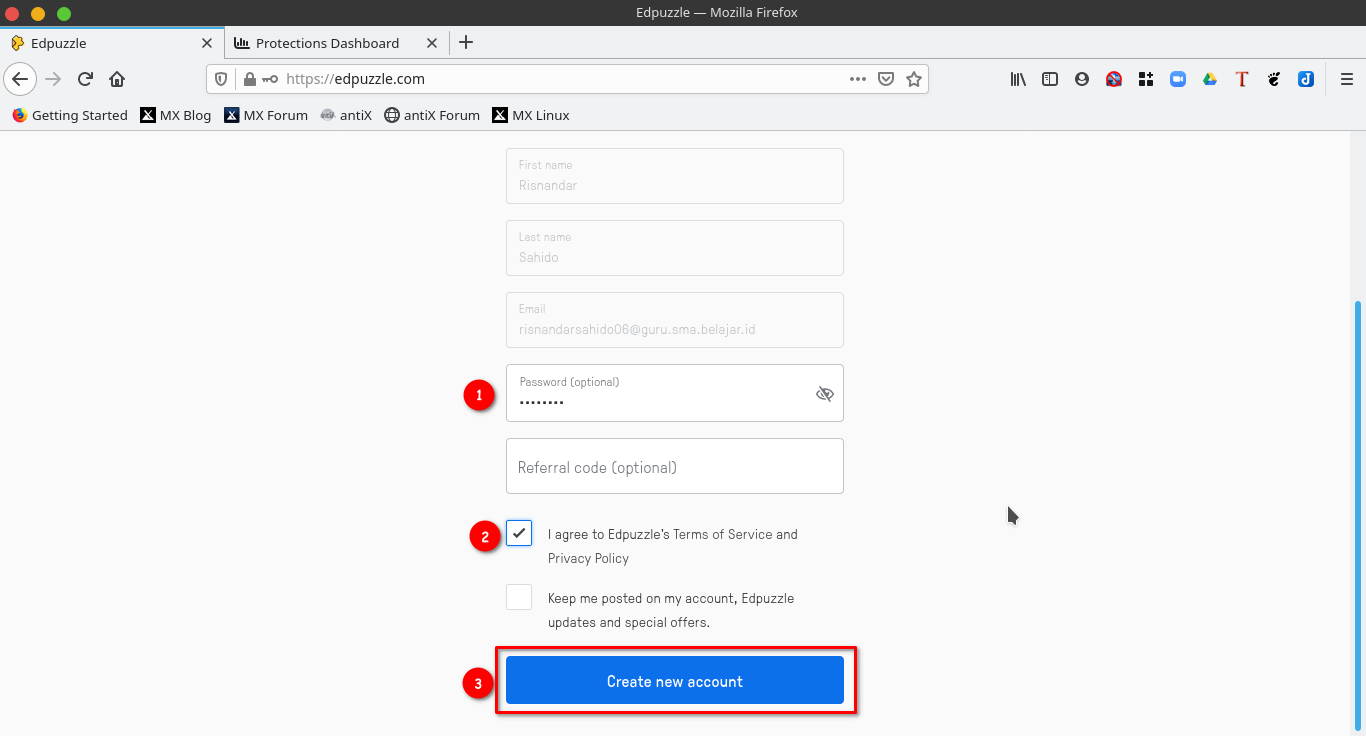
Task: Open a new tab with plus button
Action: coord(466,42)
